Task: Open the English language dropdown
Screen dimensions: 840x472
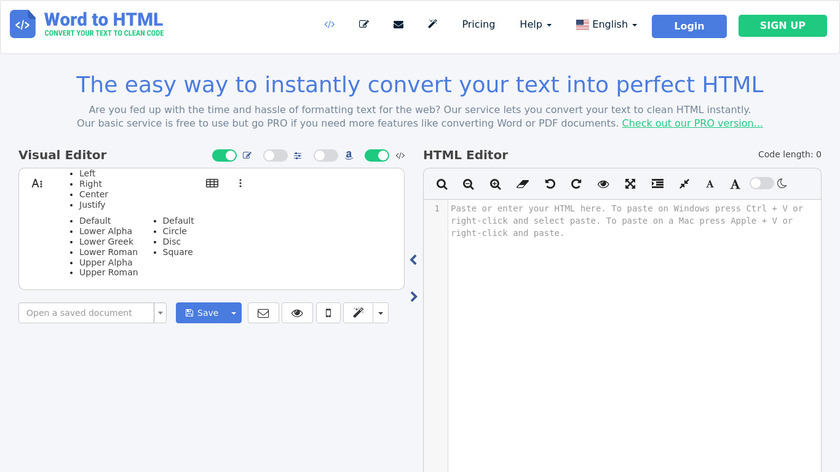Action: coord(606,25)
